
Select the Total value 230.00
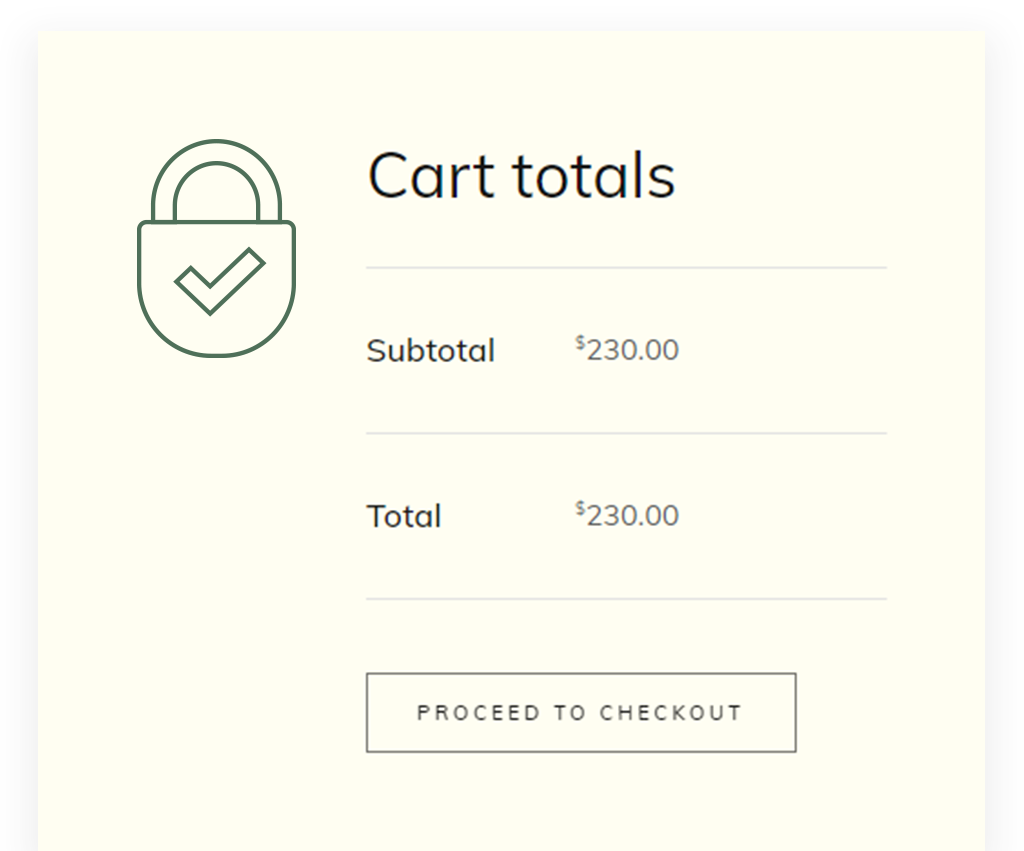(632, 516)
